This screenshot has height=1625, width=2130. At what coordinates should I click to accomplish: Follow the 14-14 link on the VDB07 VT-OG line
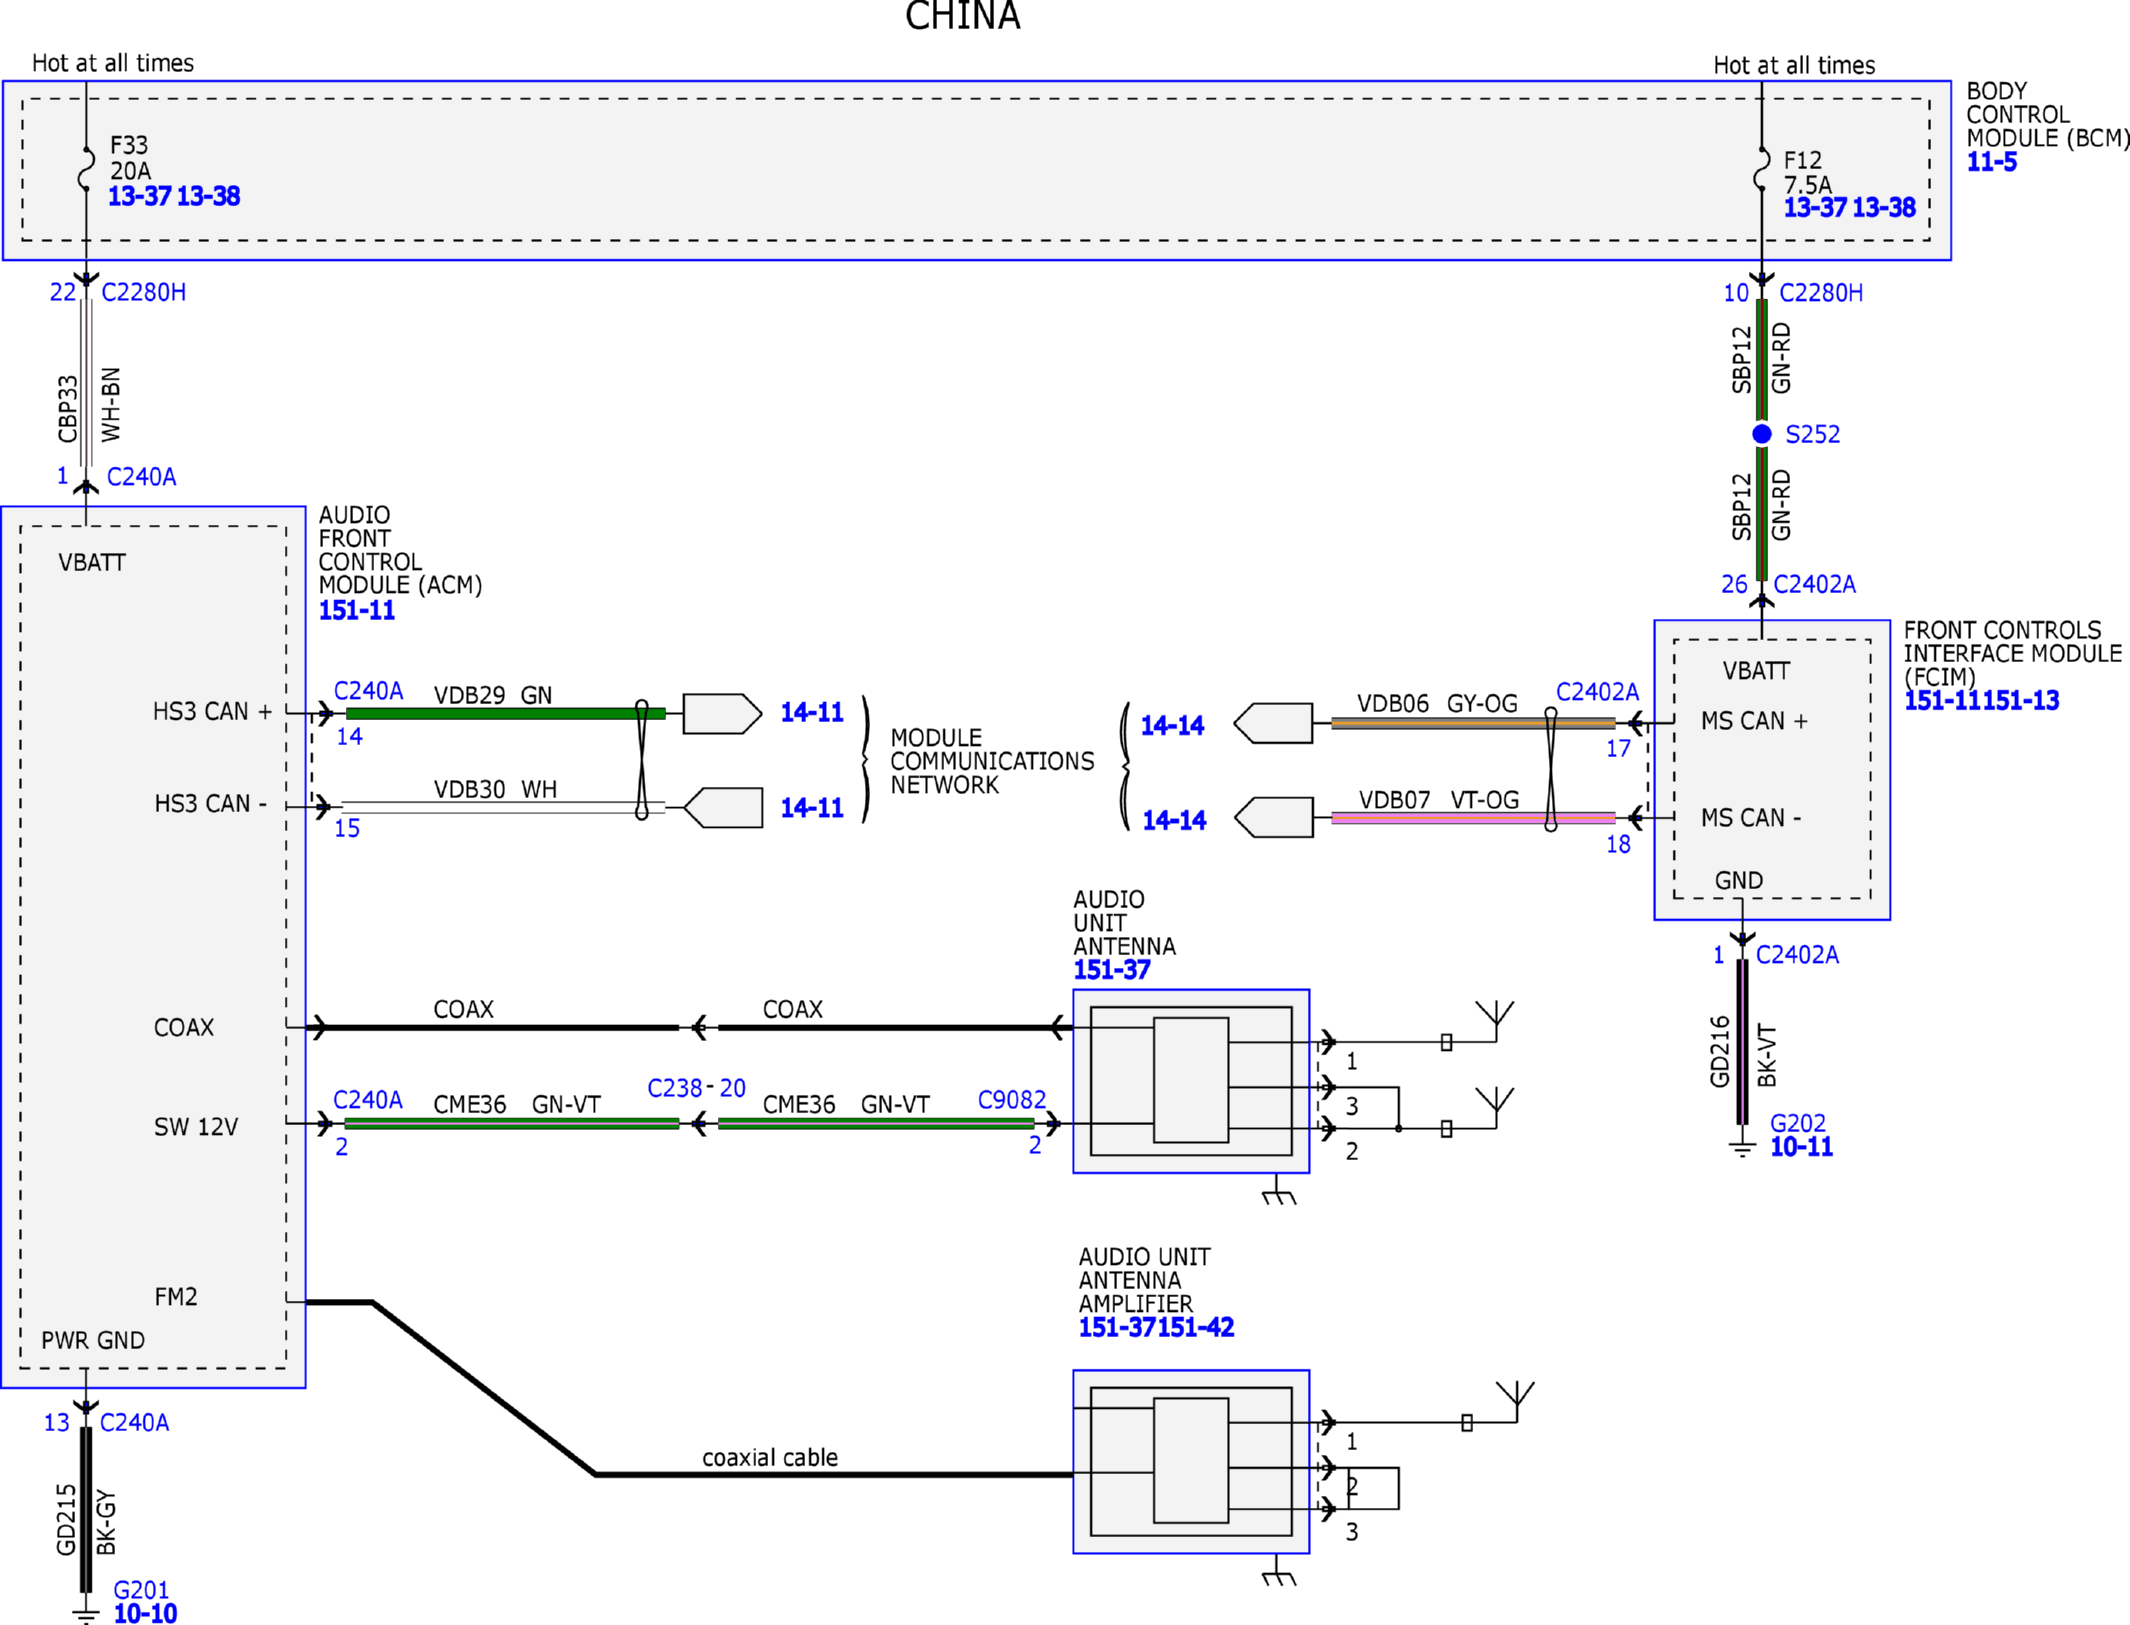click(1174, 821)
